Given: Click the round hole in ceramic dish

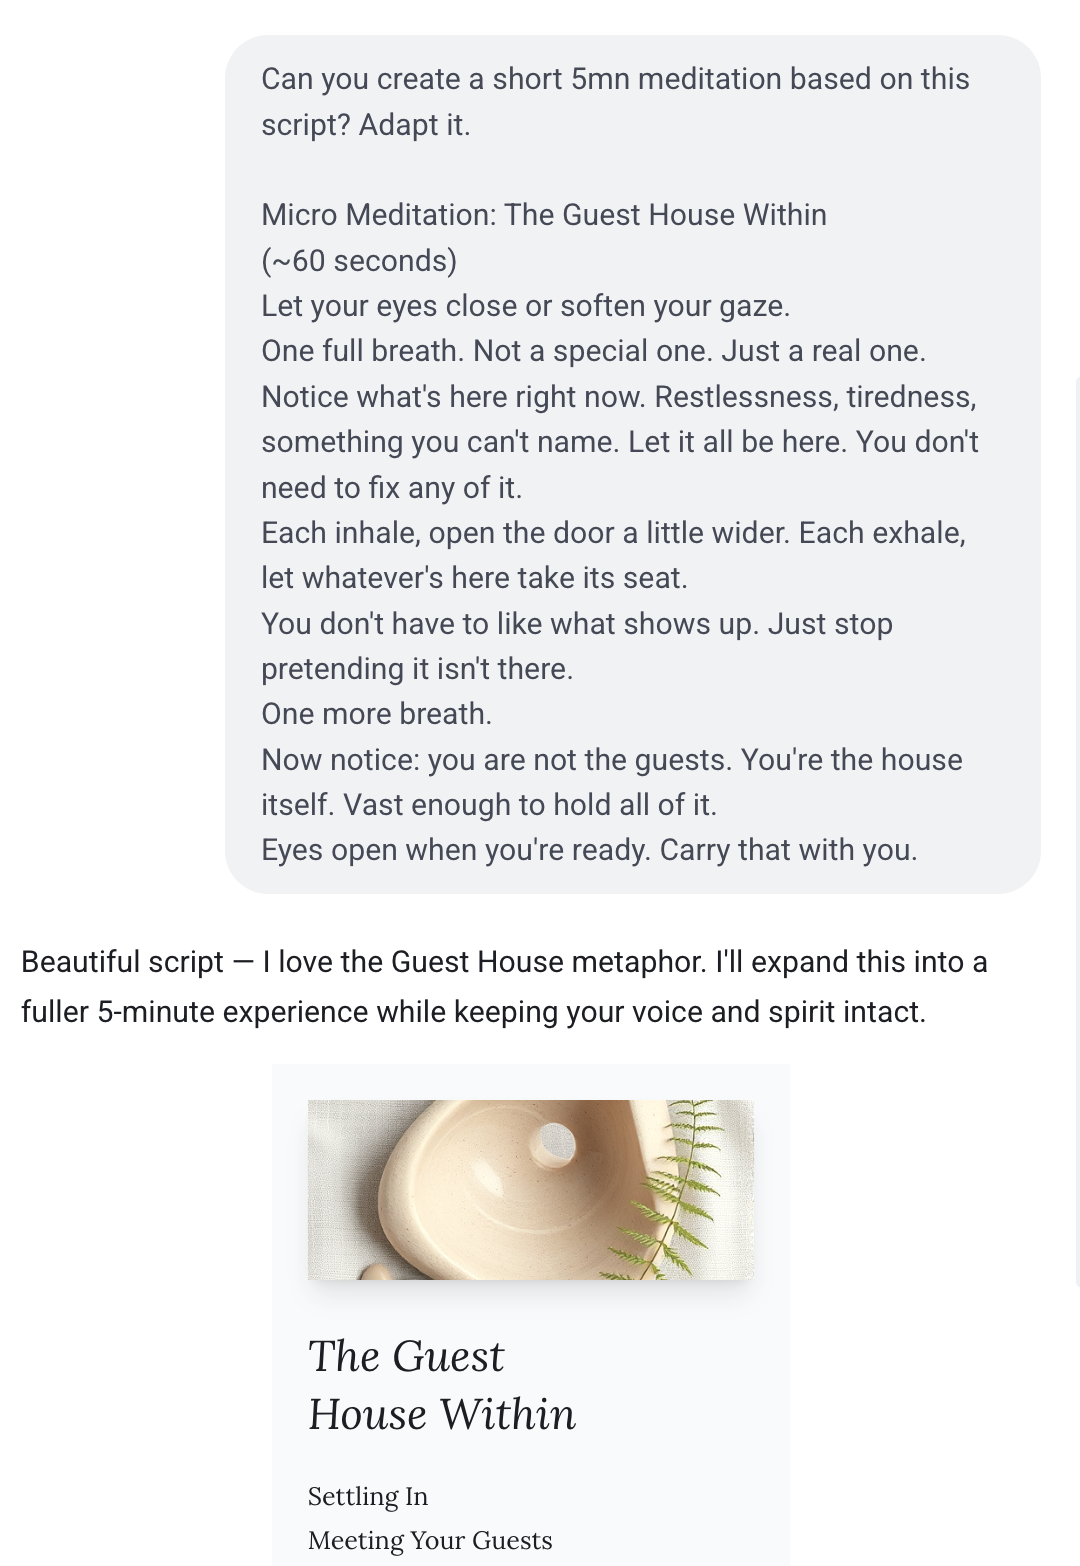Looking at the screenshot, I should point(557,1139).
